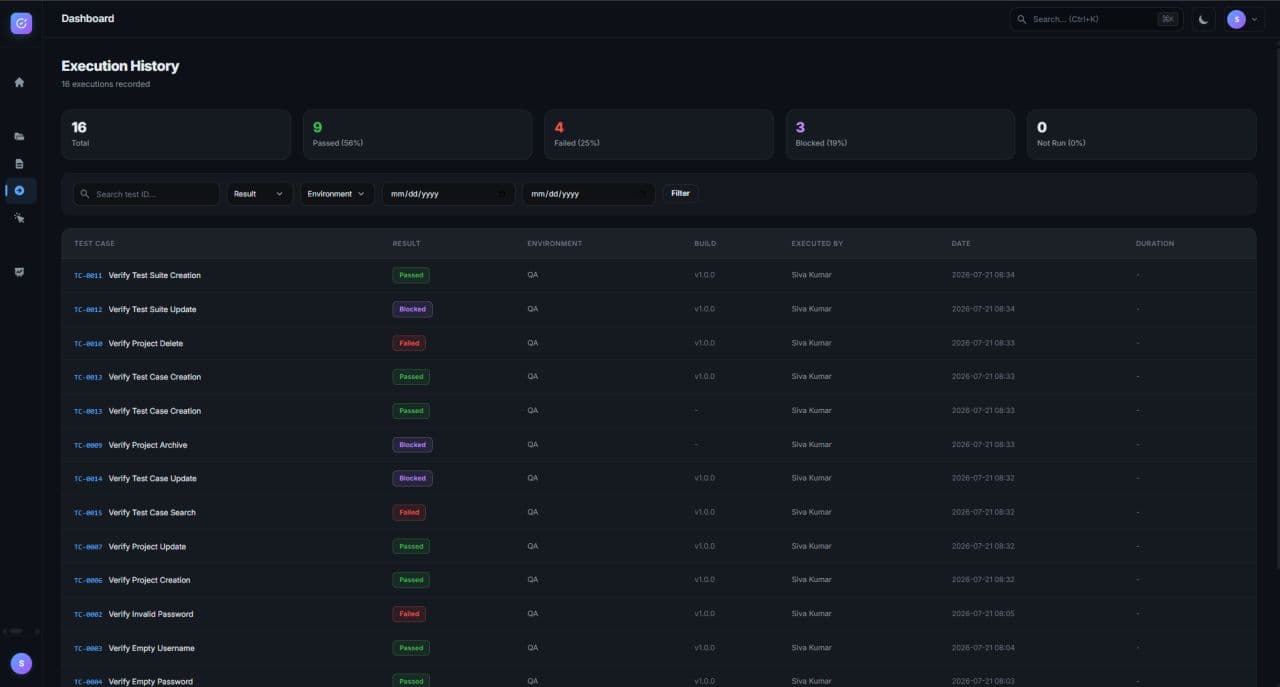
Task: Open the Result filter dropdown
Action: [259, 194]
